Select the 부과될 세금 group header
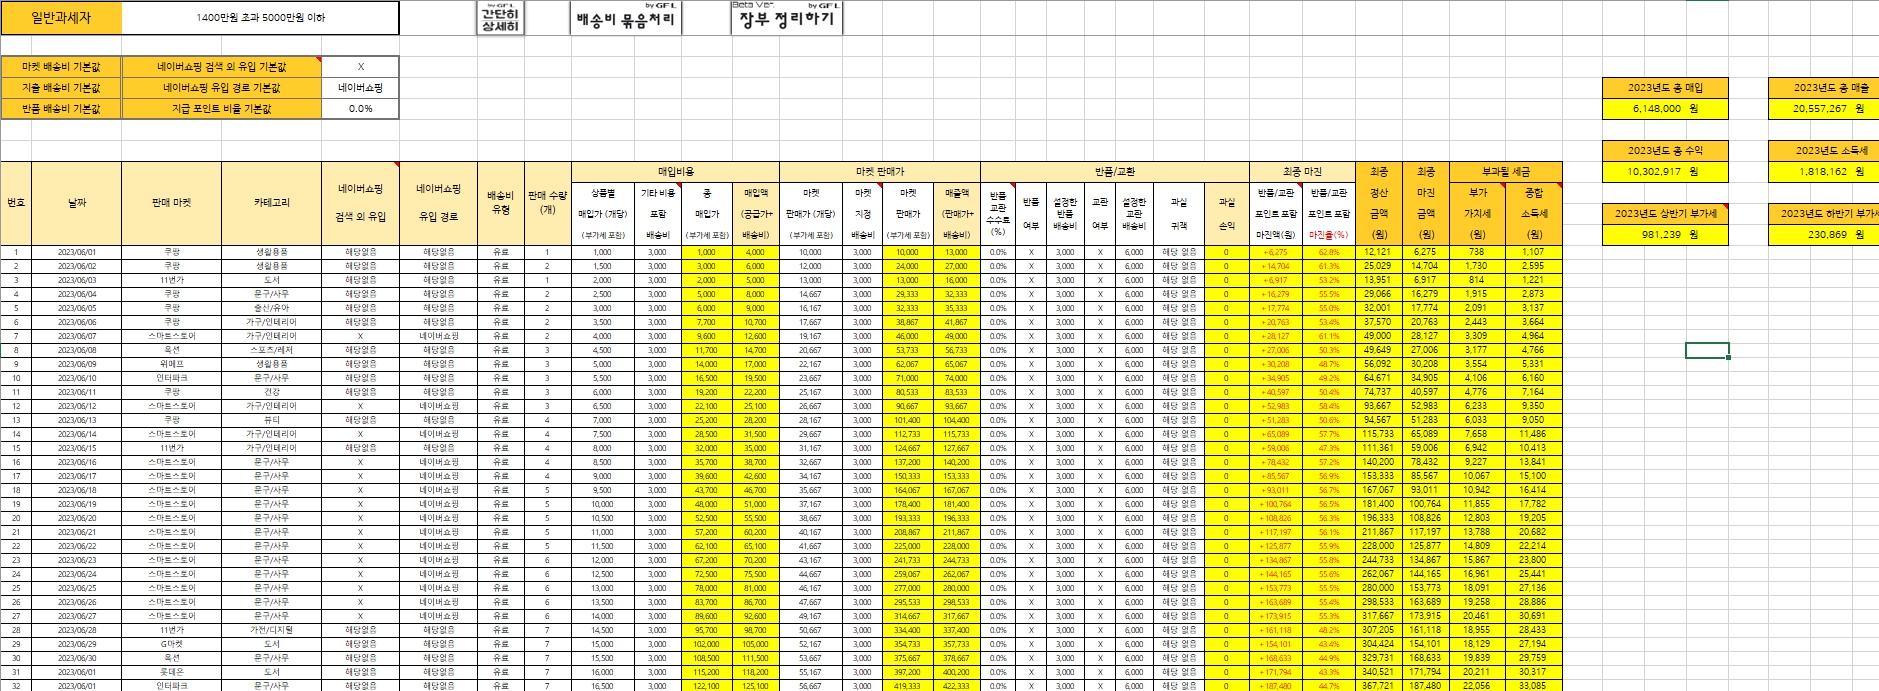1879x691 pixels. 1506,172
